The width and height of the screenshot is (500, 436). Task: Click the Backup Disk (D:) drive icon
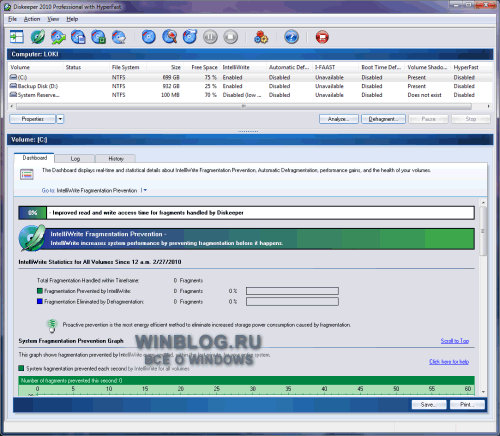[x=13, y=86]
